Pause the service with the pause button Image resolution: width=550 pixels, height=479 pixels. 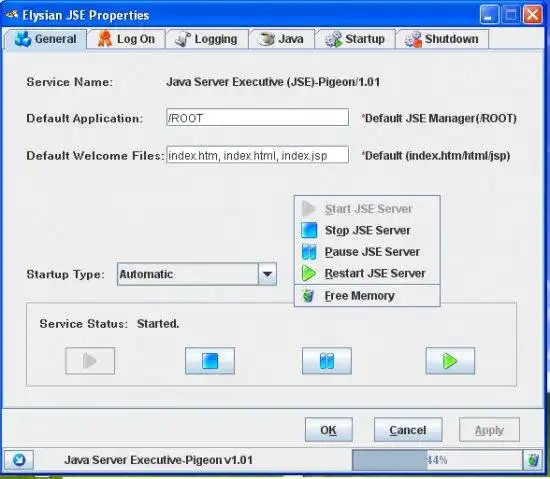[327, 361]
